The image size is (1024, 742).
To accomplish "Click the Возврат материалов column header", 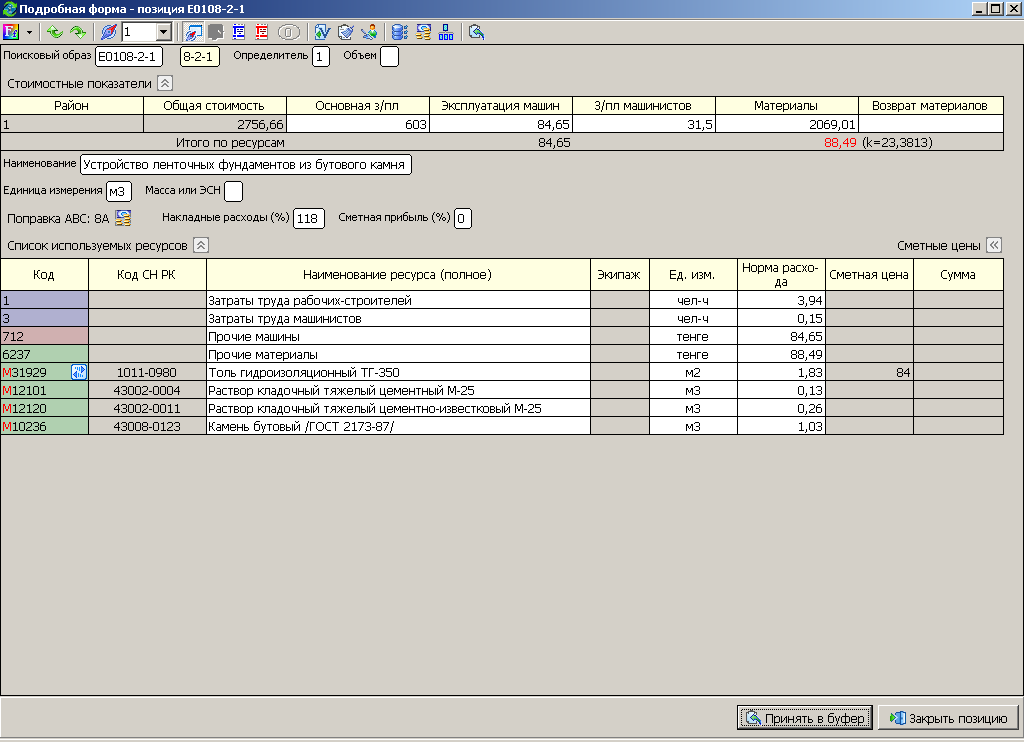I will pos(931,106).
